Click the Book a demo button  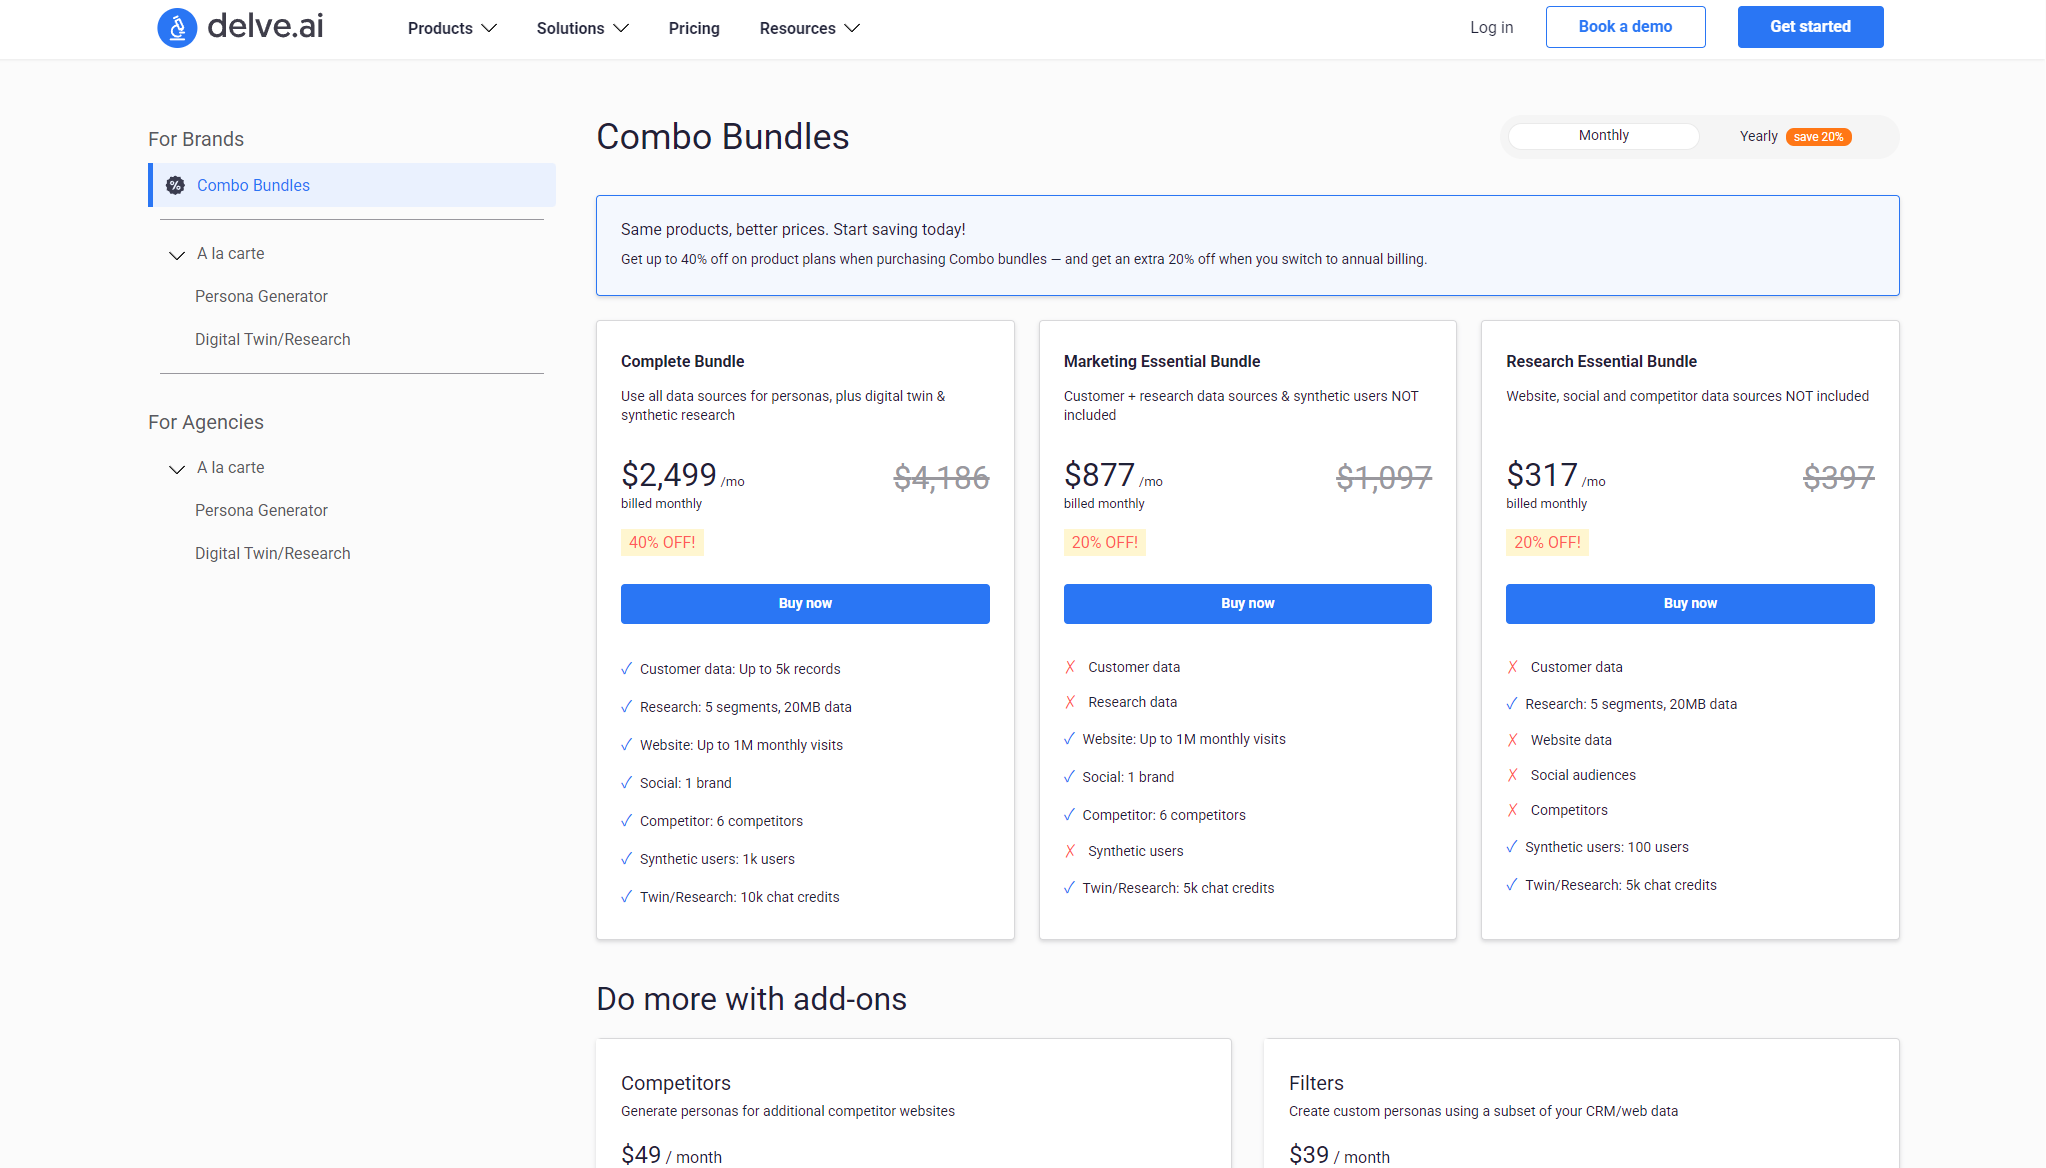(x=1625, y=27)
